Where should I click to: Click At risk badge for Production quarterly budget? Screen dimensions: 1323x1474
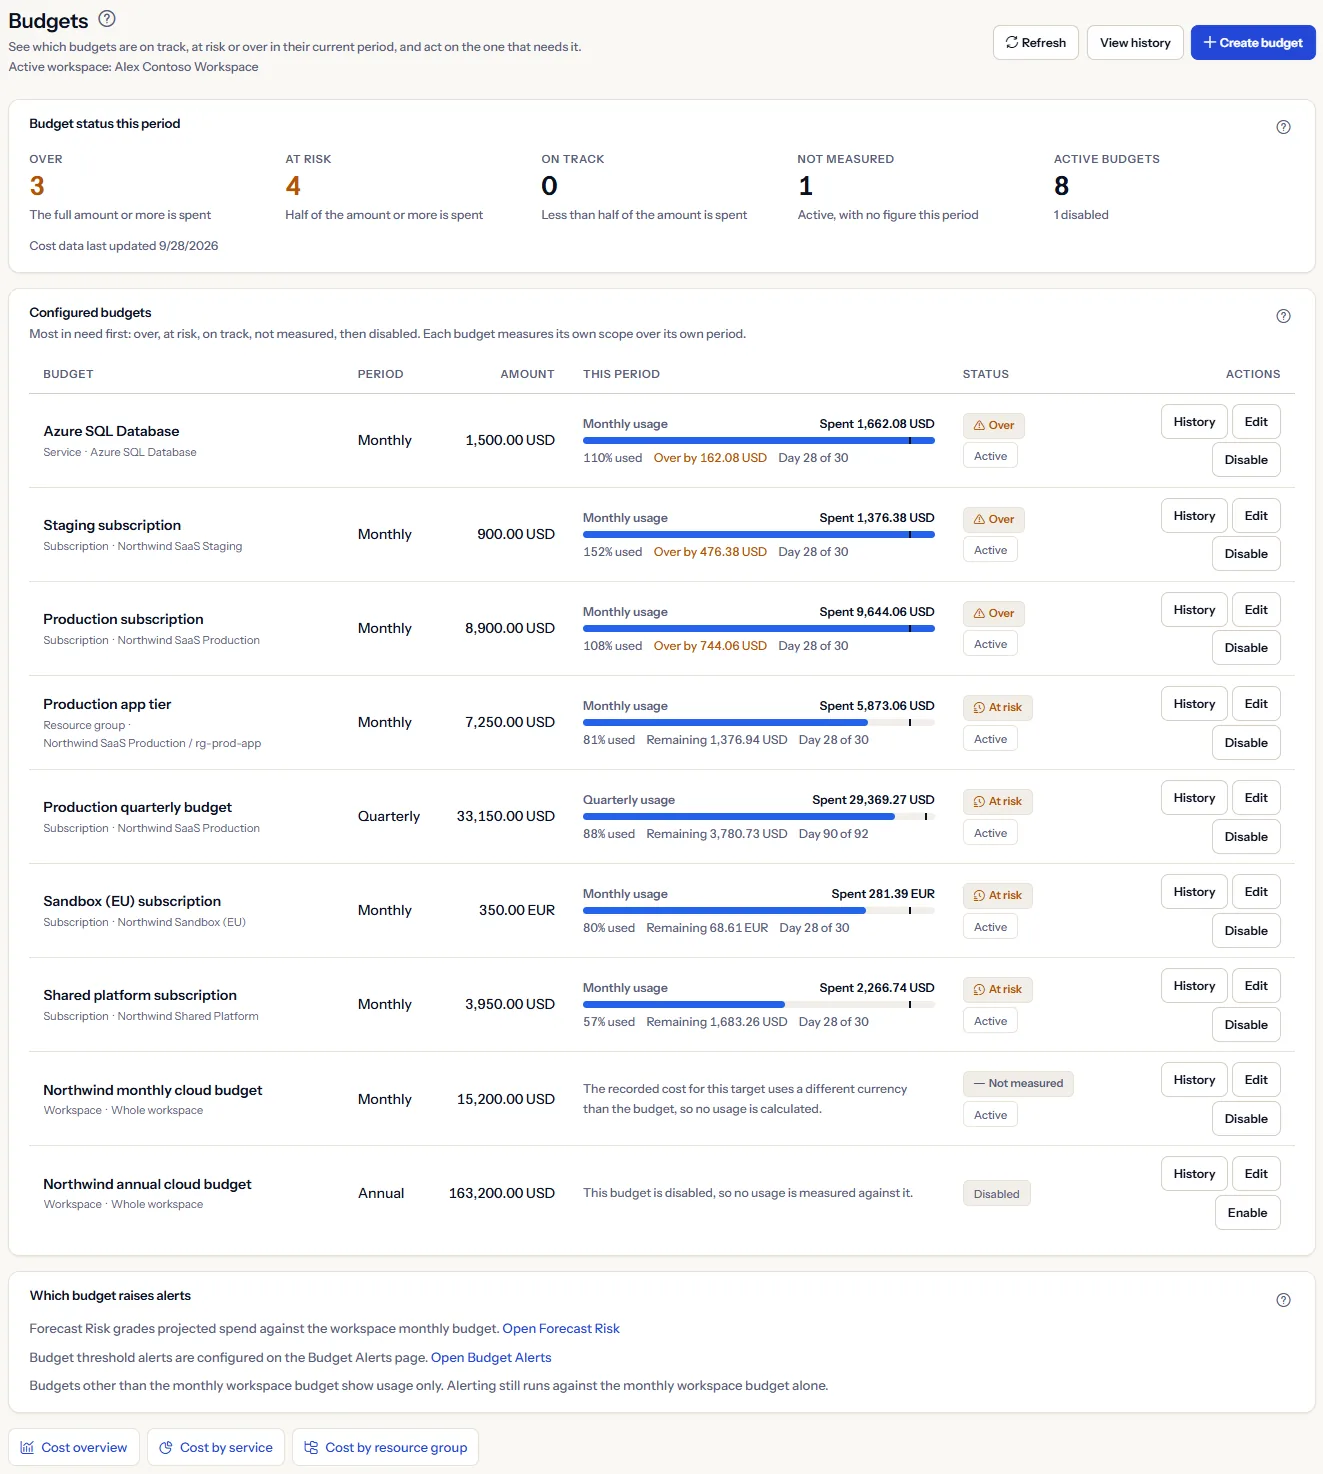[x=998, y=801]
